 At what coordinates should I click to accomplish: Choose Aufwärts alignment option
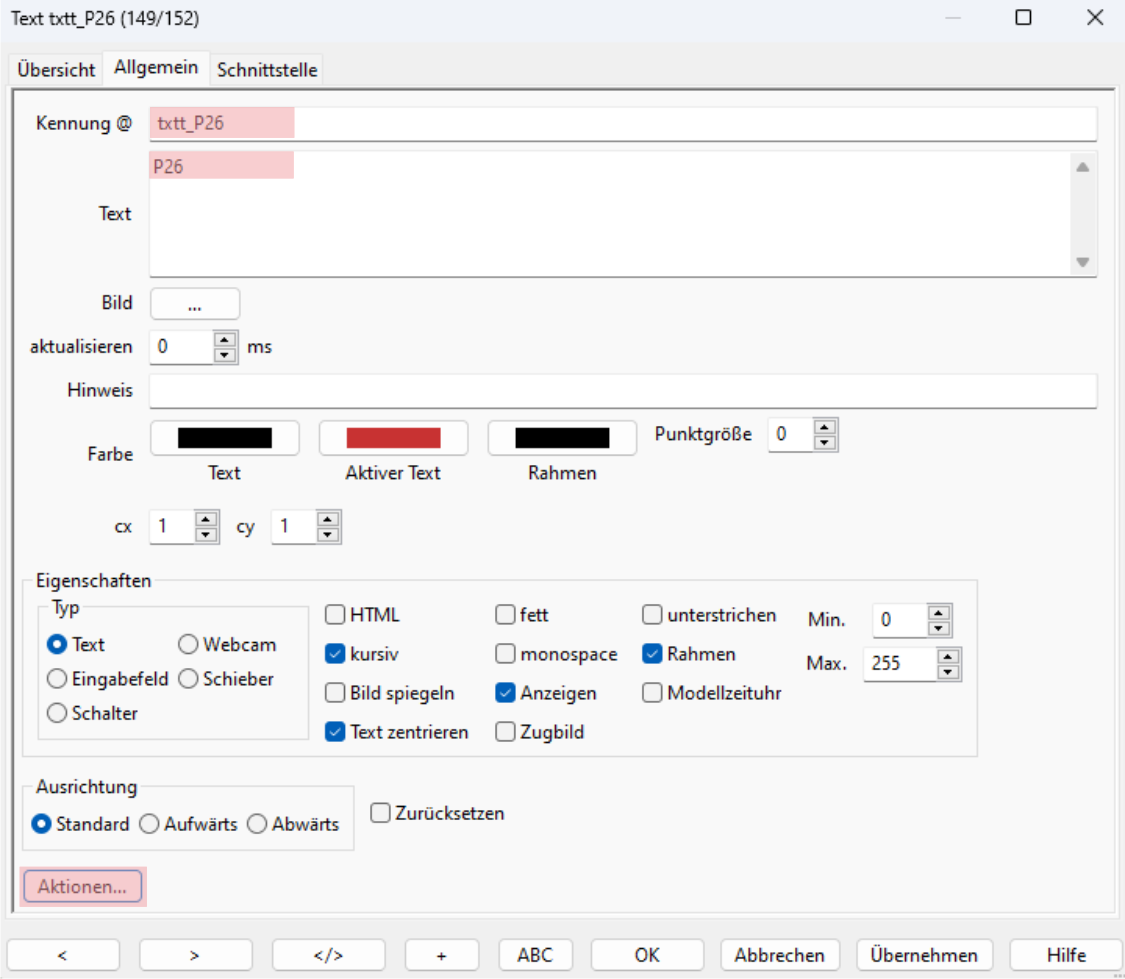pos(149,825)
